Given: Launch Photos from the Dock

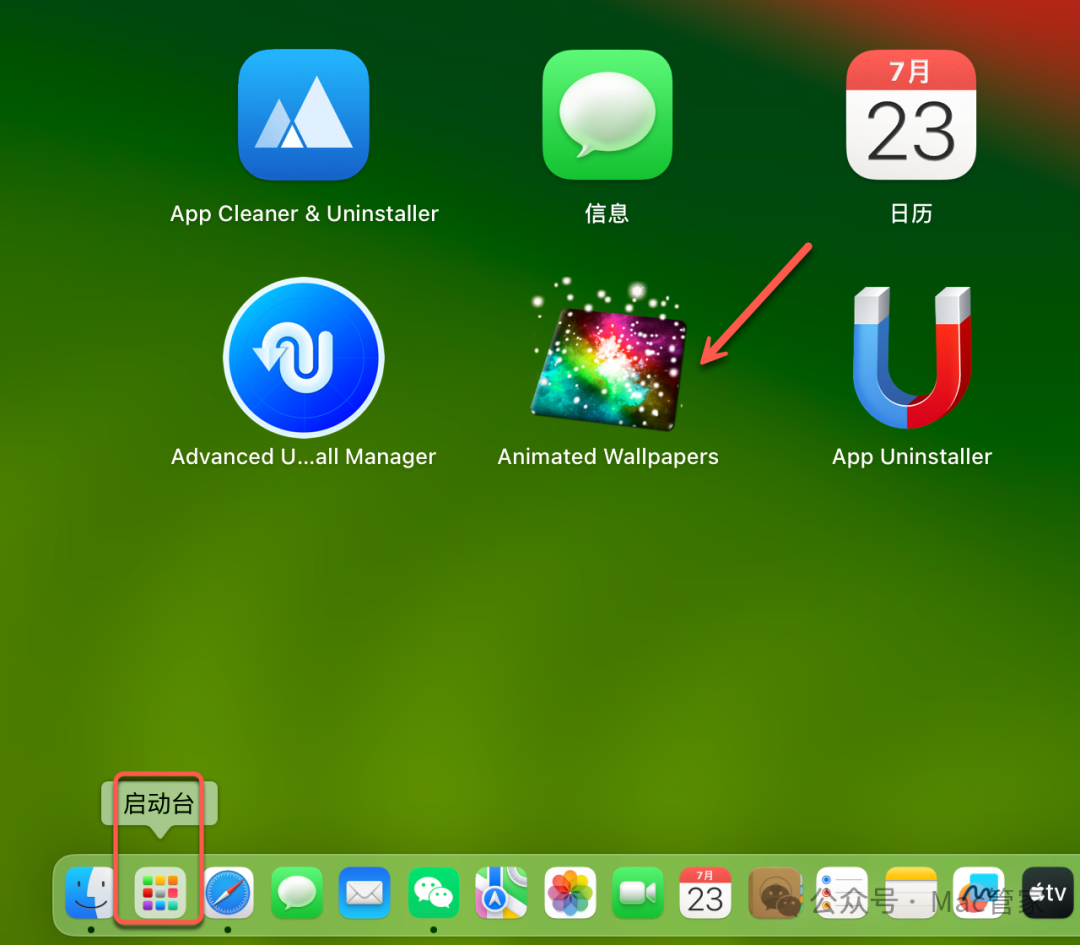Looking at the screenshot, I should click(x=570, y=893).
